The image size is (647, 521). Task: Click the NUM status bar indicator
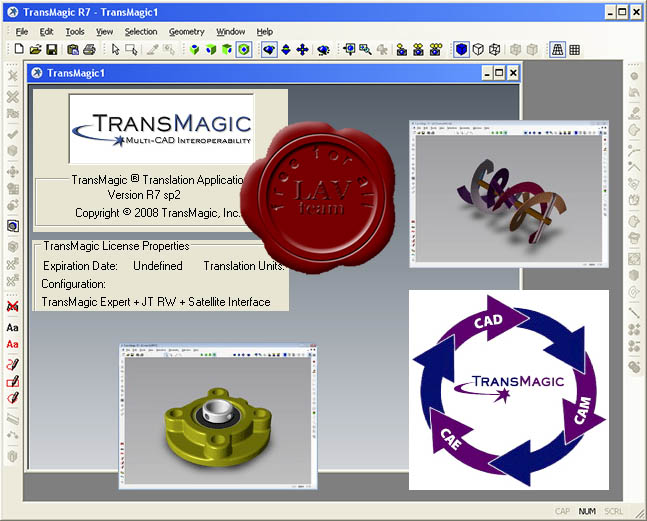tap(587, 512)
